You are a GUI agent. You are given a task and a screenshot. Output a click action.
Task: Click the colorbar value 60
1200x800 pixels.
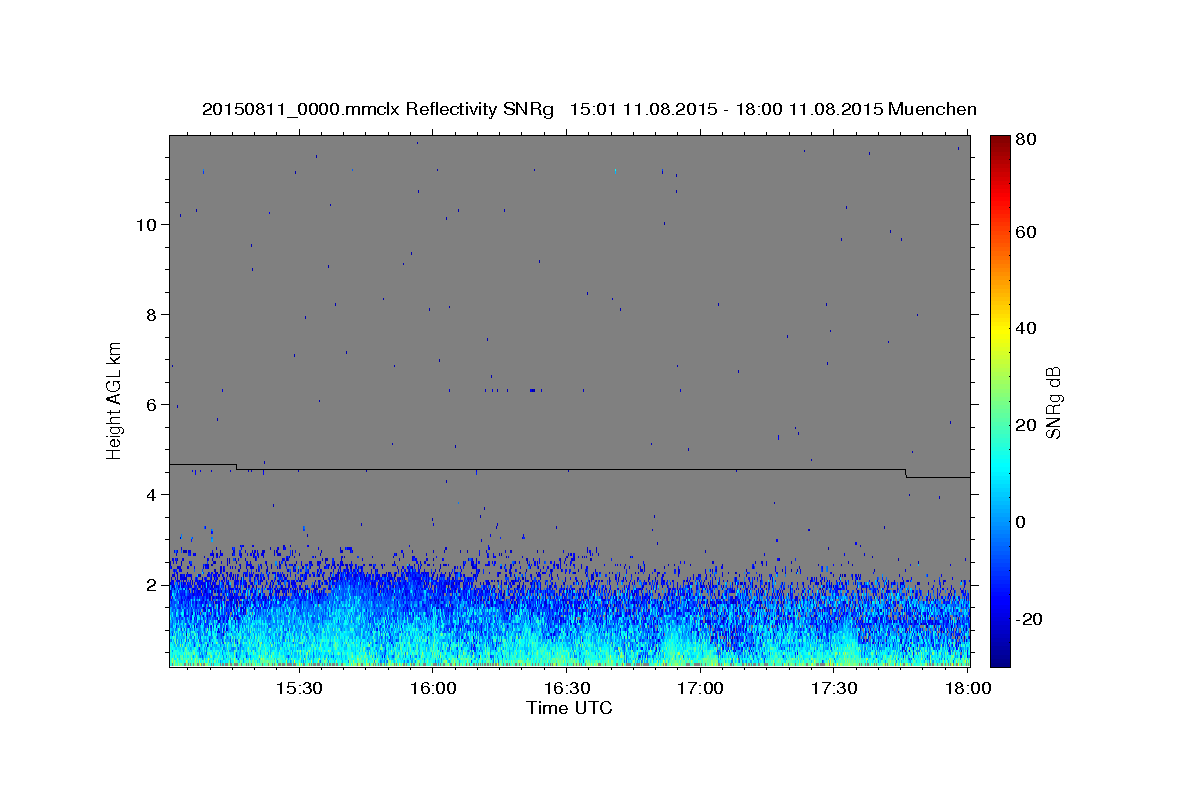click(x=1028, y=232)
